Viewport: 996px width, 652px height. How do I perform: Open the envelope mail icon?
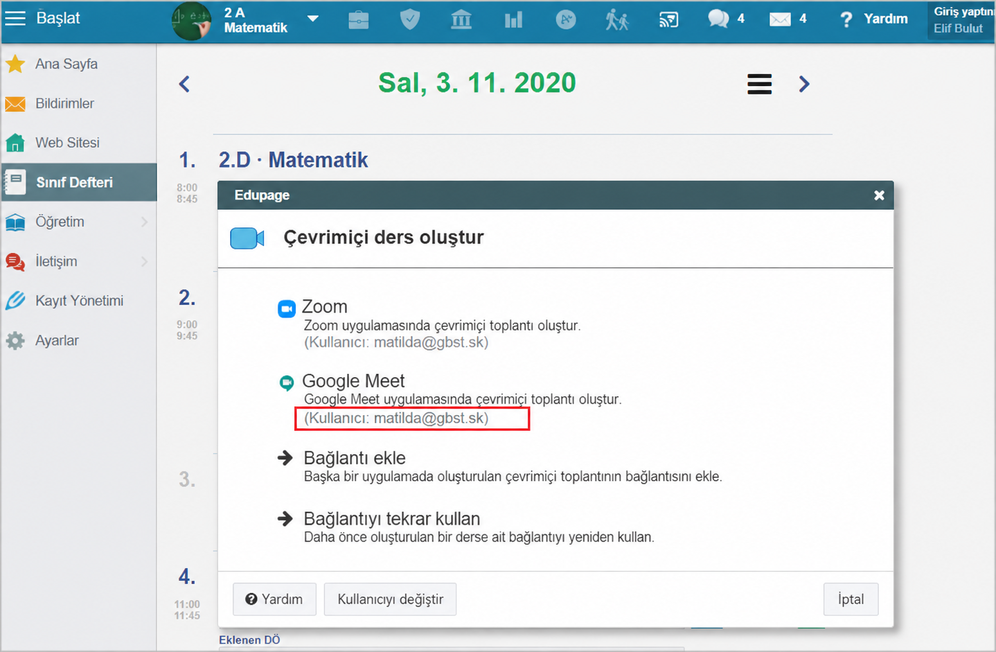(x=780, y=20)
